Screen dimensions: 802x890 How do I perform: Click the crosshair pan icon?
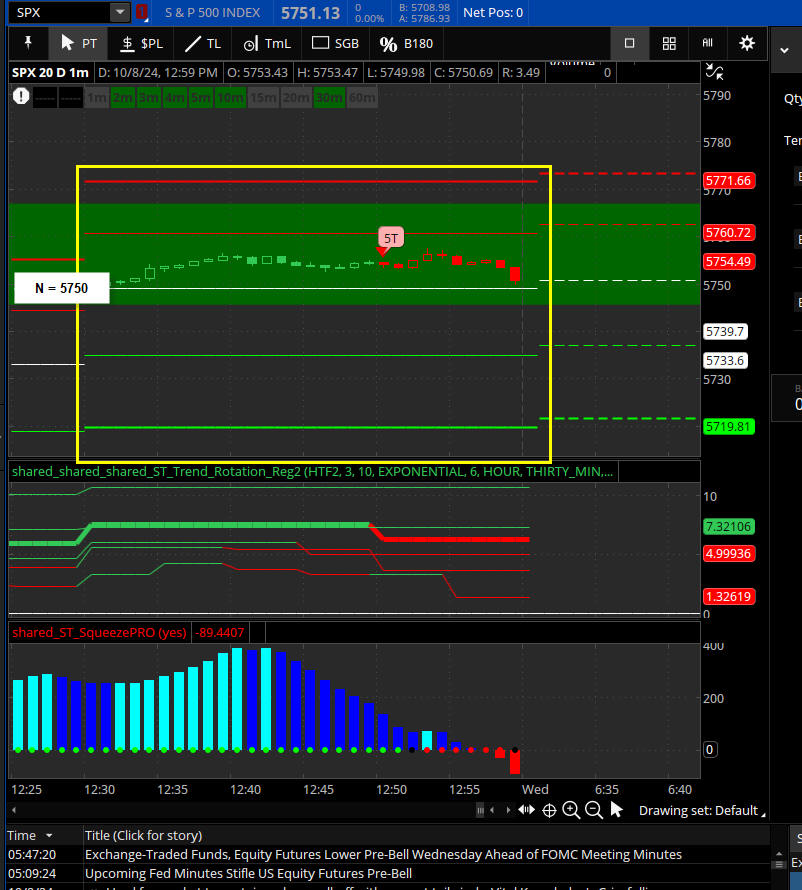coord(549,810)
